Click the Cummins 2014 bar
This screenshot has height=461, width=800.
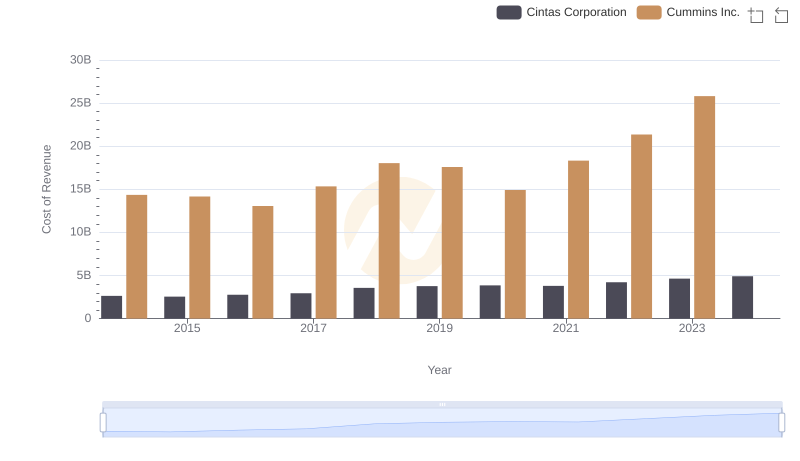pos(137,257)
